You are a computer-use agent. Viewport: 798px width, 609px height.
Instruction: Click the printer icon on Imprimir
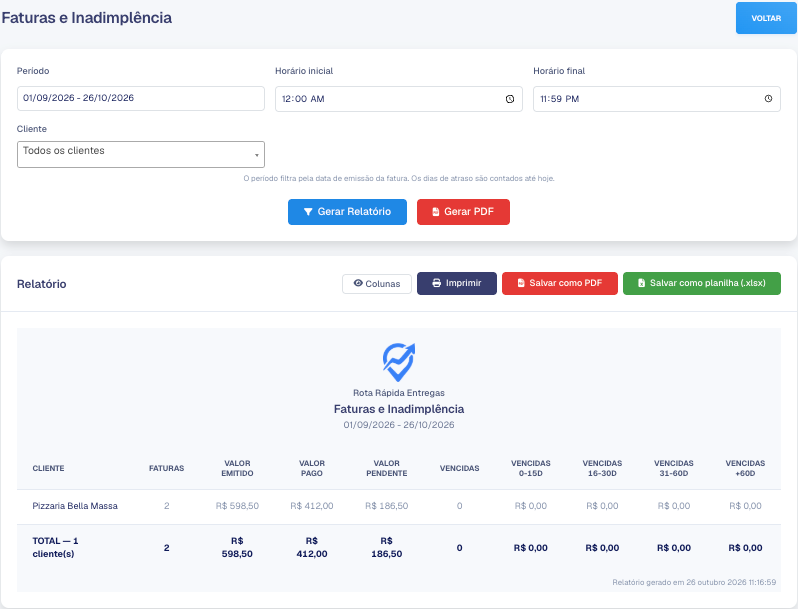click(x=437, y=283)
